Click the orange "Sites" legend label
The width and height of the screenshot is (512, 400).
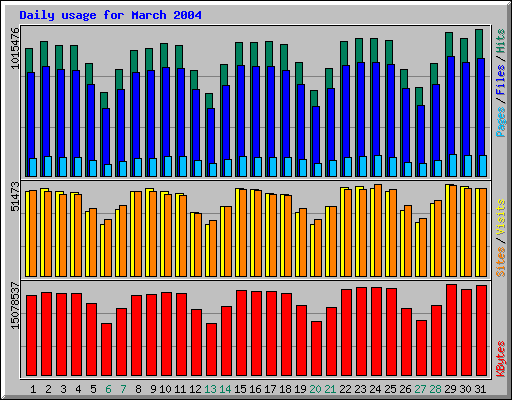click(x=501, y=262)
